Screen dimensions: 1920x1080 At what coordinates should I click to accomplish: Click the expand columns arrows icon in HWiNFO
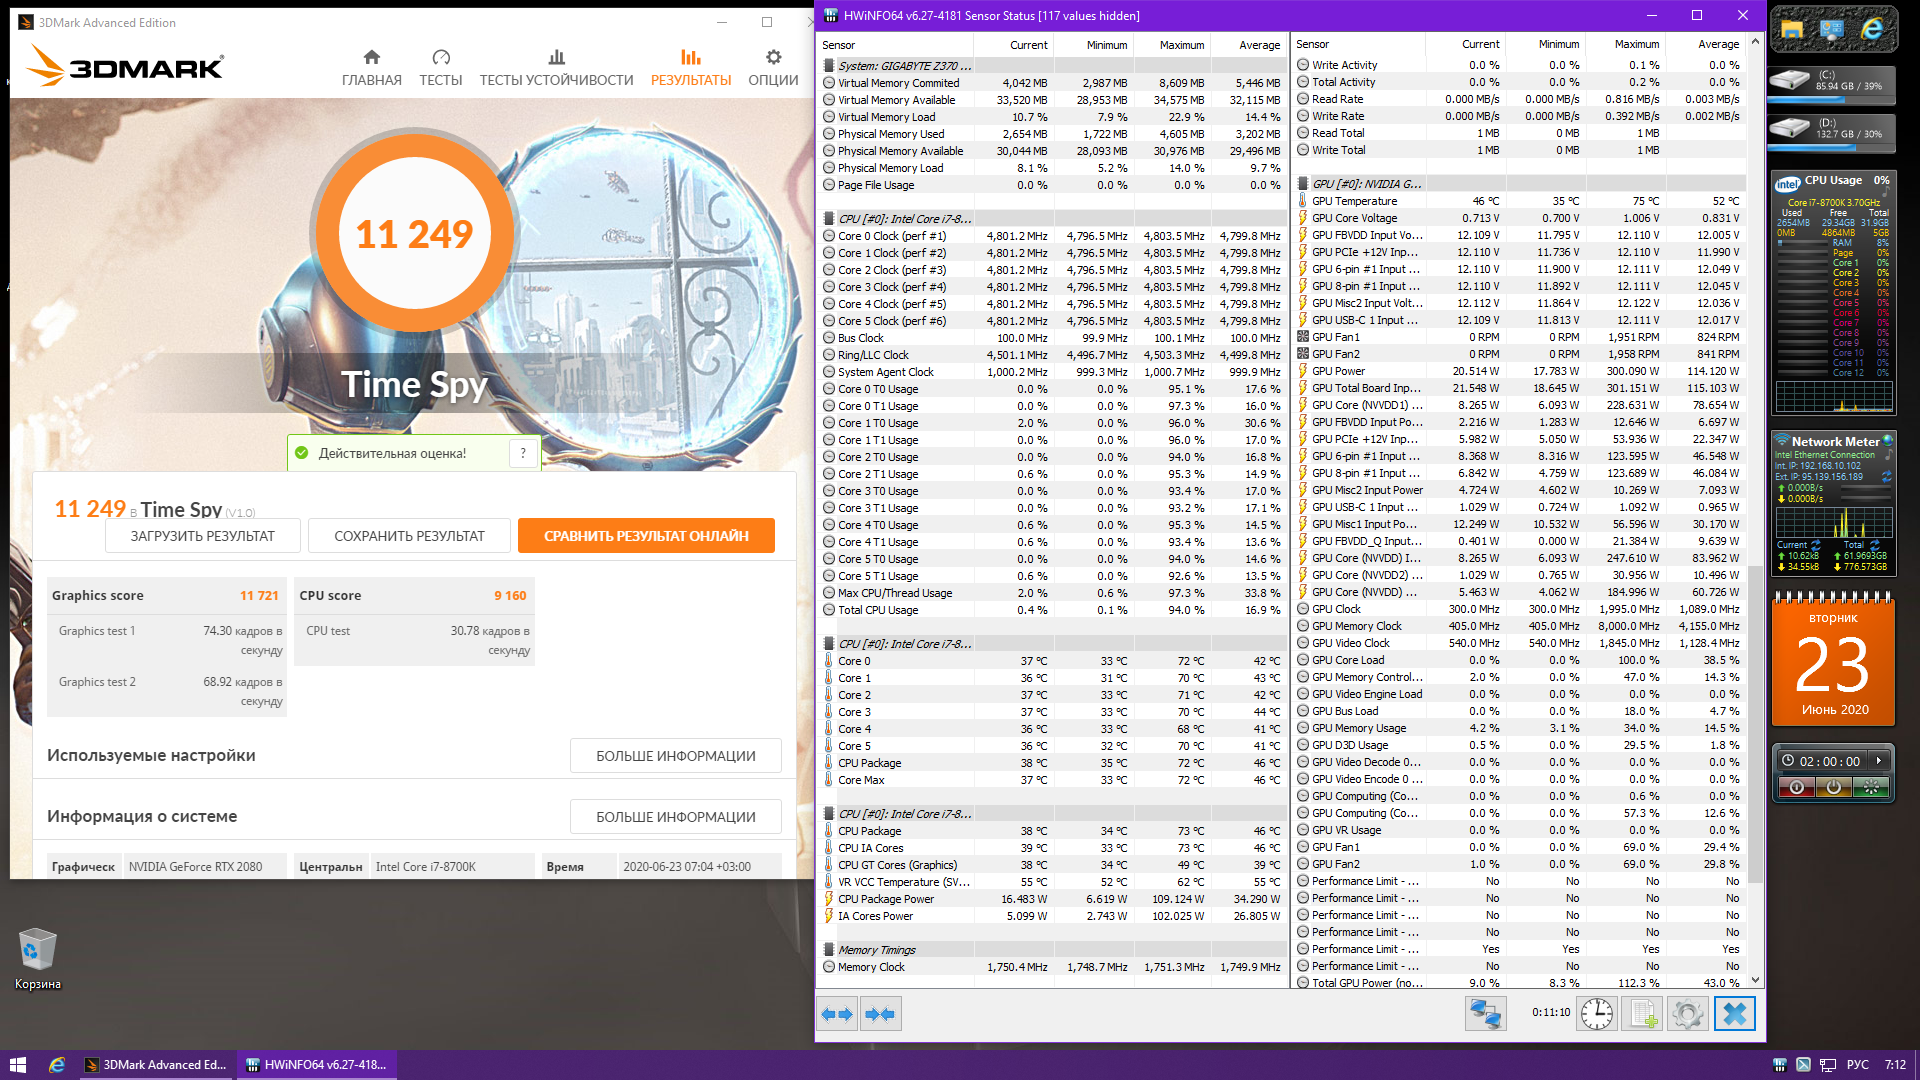(x=837, y=1014)
